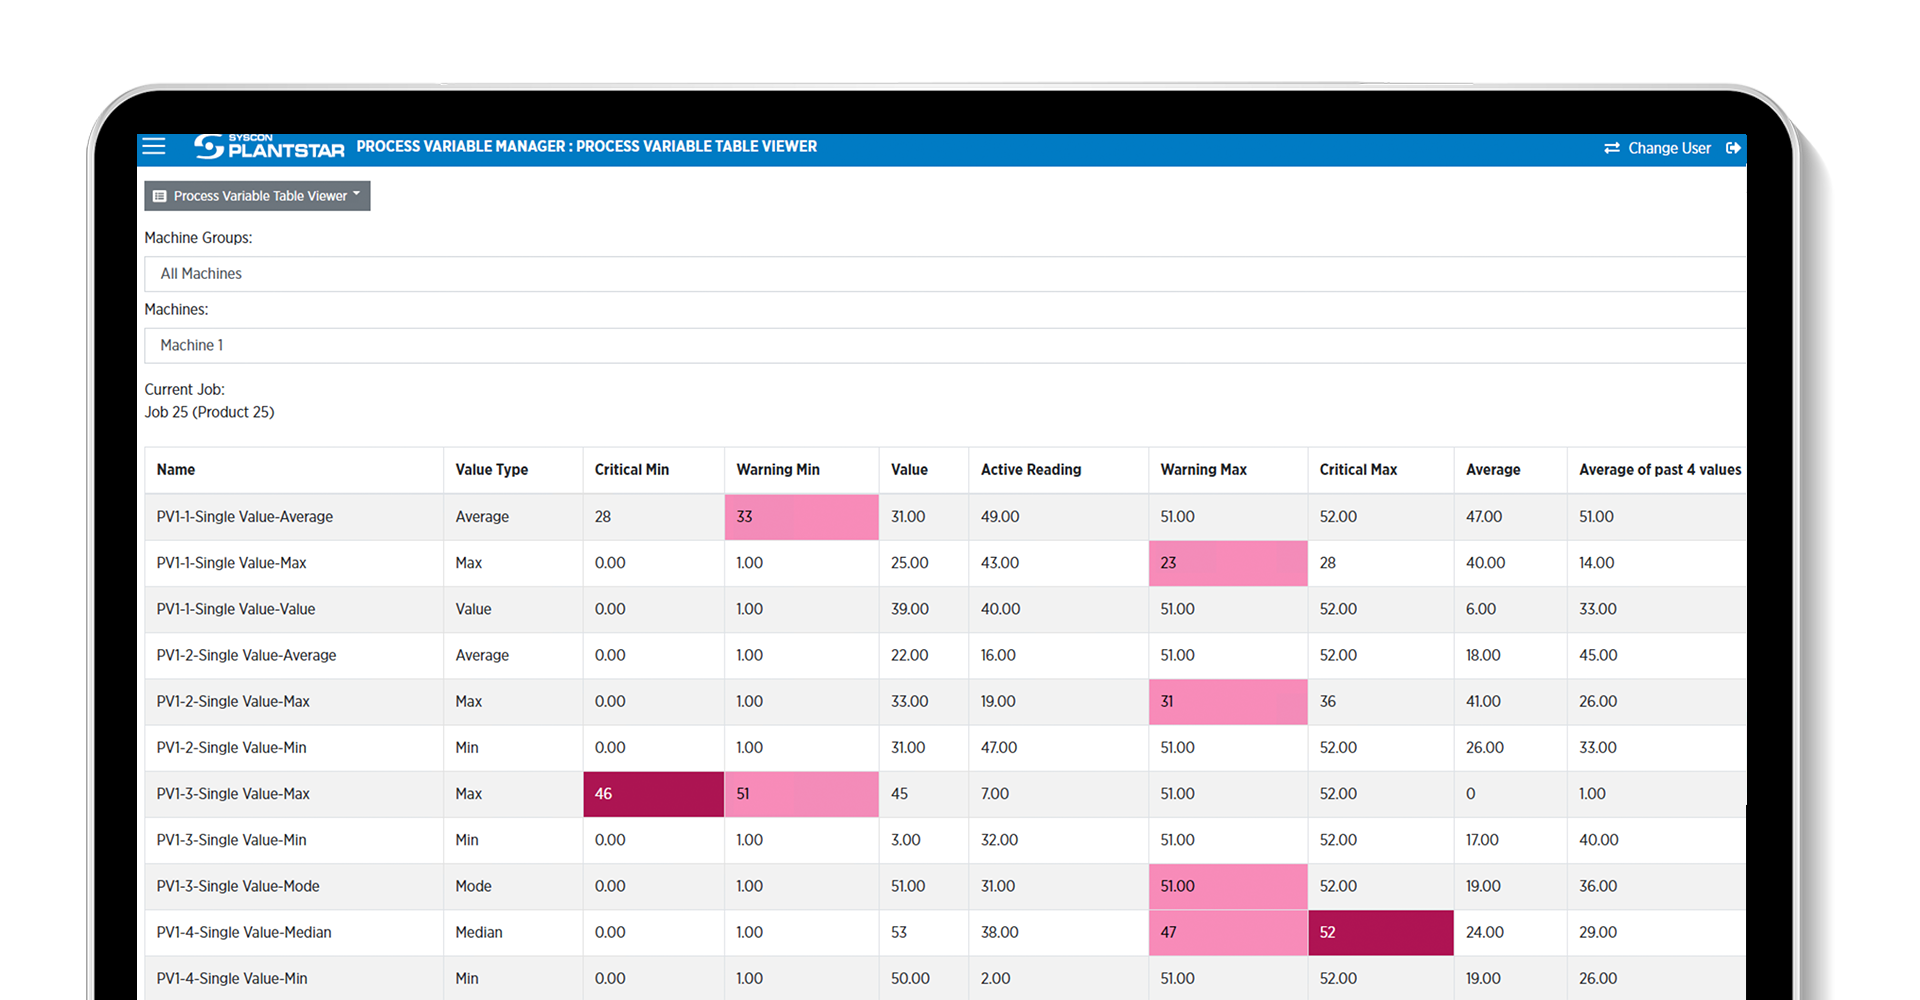Click the Syscon PlantStar logo
1920x1000 pixels.
click(x=269, y=147)
